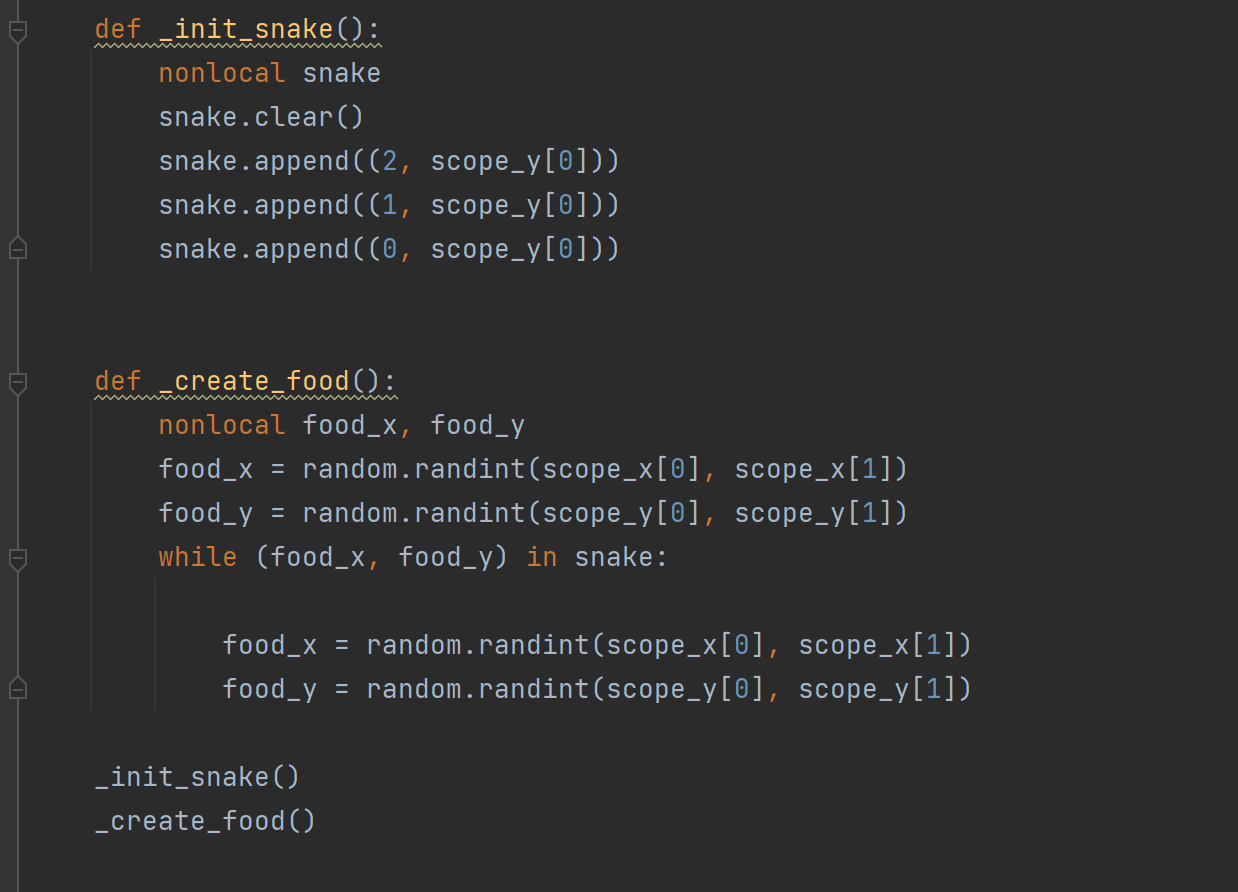Click the snake.append((1, scope_y[0])) line
This screenshot has width=1238, height=892.
(389, 205)
